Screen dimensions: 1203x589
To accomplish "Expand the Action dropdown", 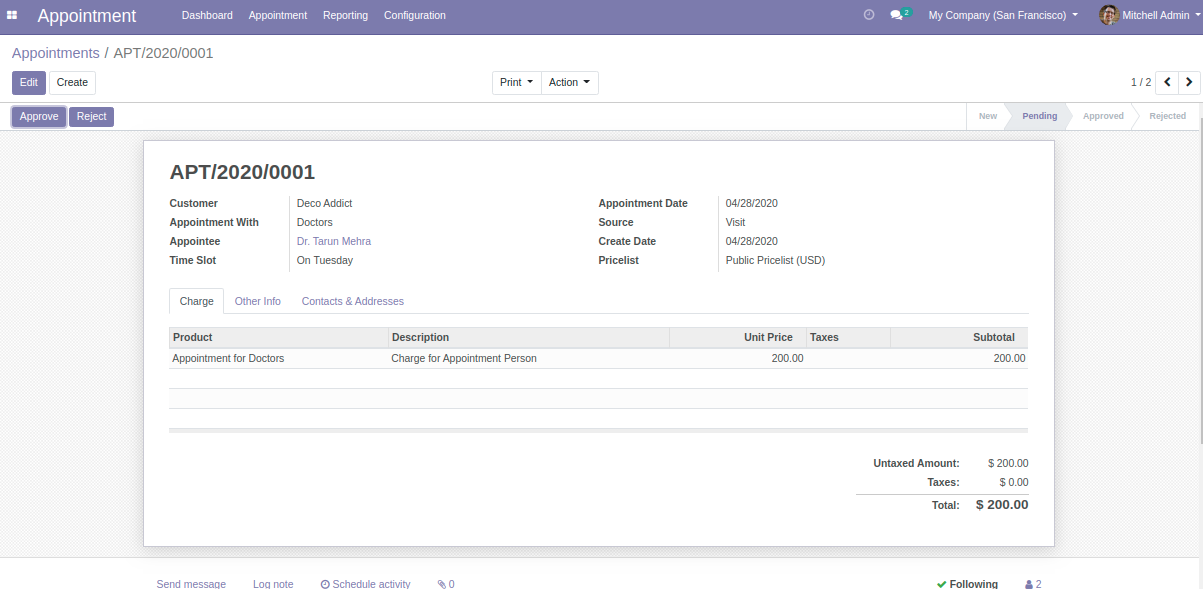I will click(x=569, y=82).
